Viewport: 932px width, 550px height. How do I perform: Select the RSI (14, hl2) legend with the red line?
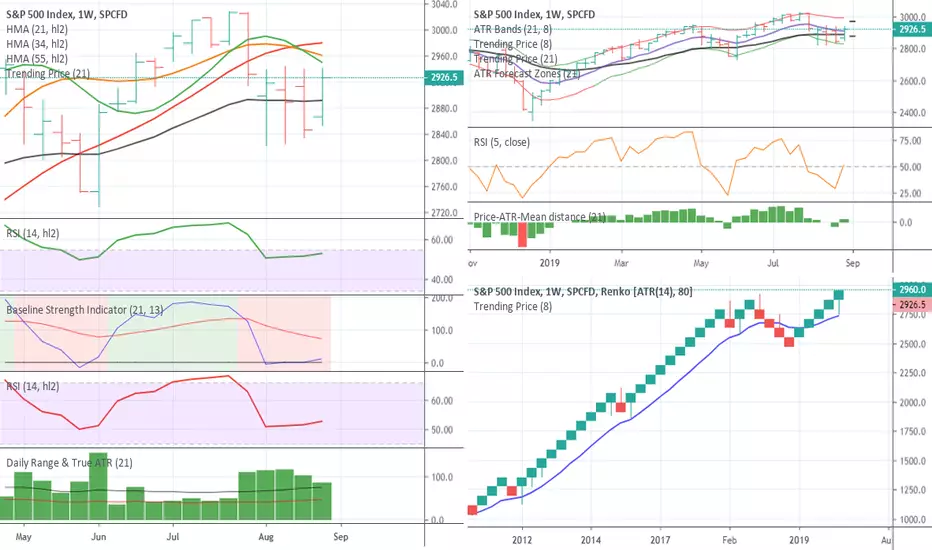pyautogui.click(x=33, y=386)
